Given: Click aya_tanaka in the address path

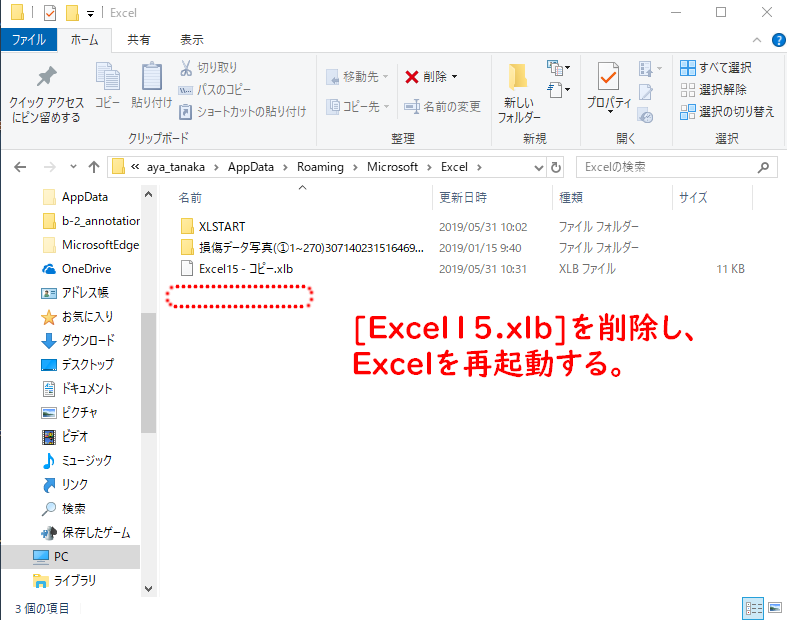Looking at the screenshot, I should tap(176, 167).
